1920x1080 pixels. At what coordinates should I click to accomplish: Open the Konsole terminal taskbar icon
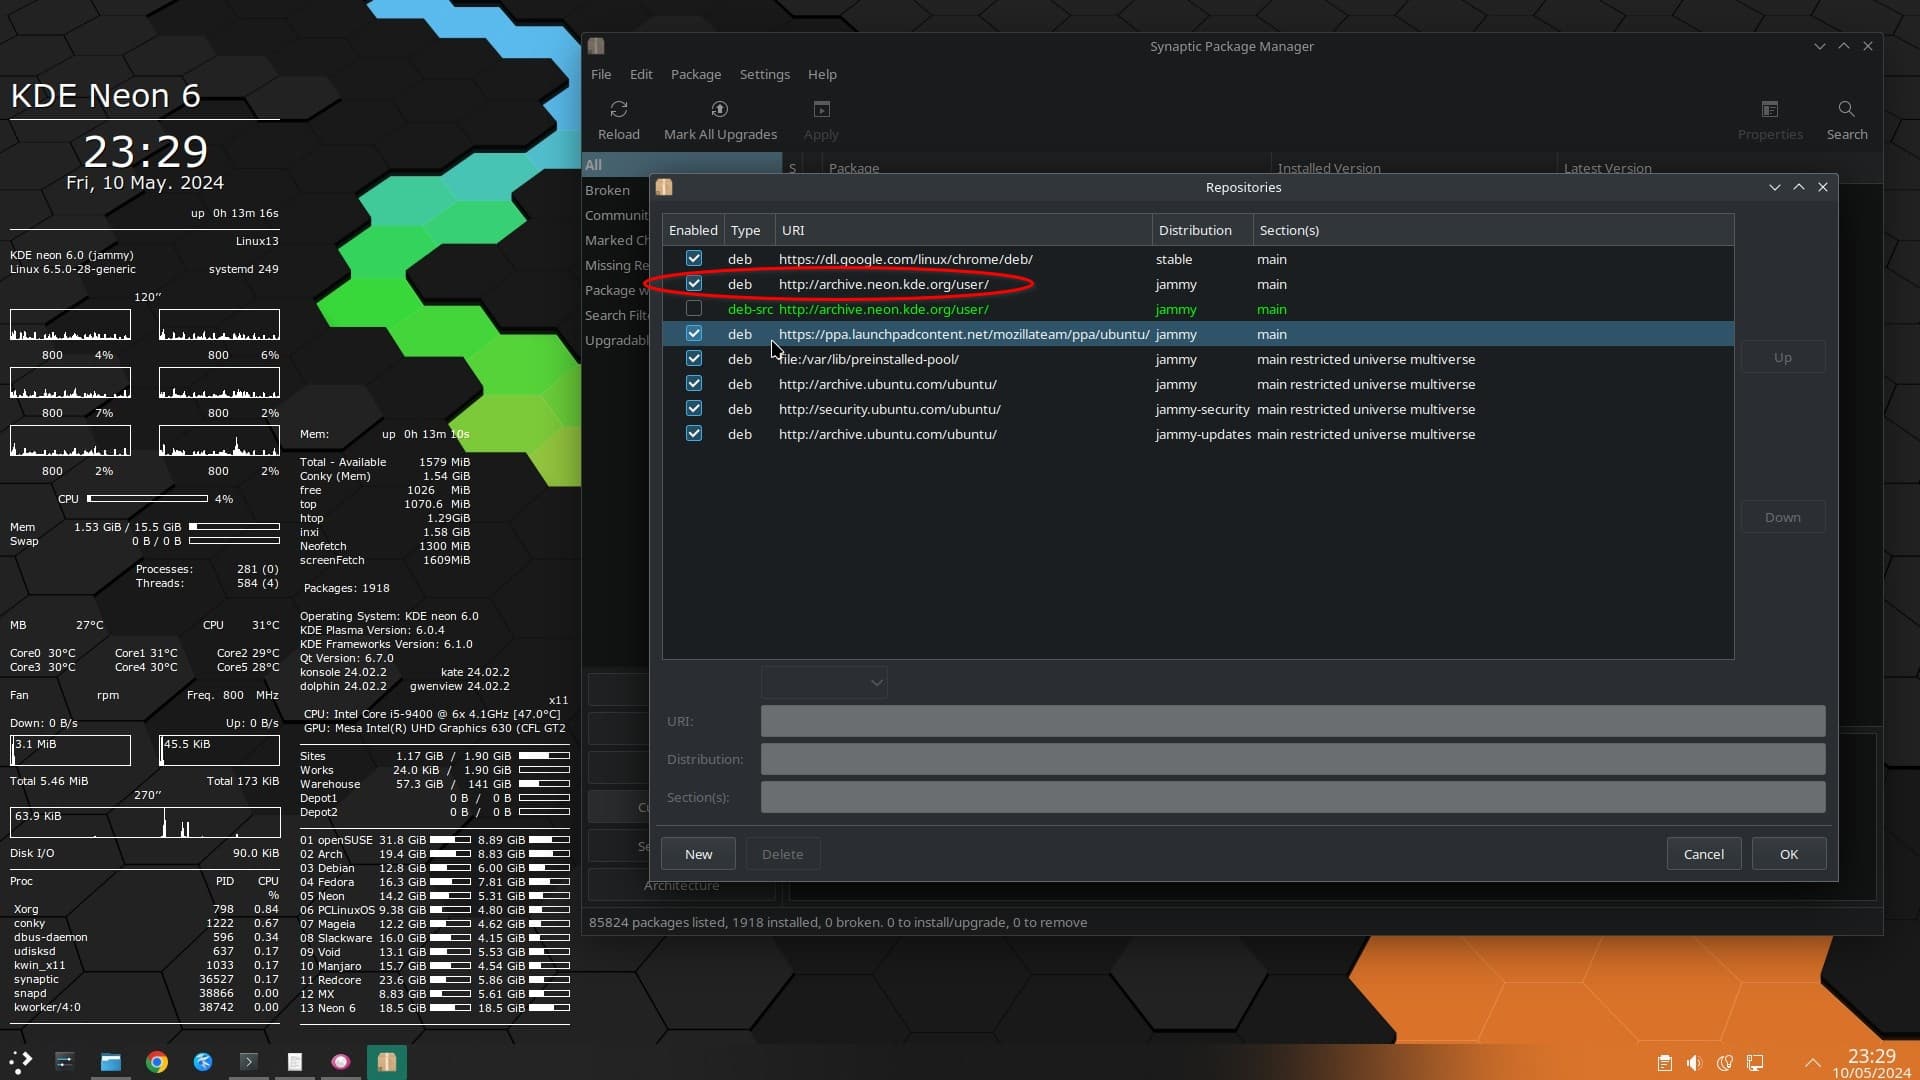click(x=248, y=1061)
